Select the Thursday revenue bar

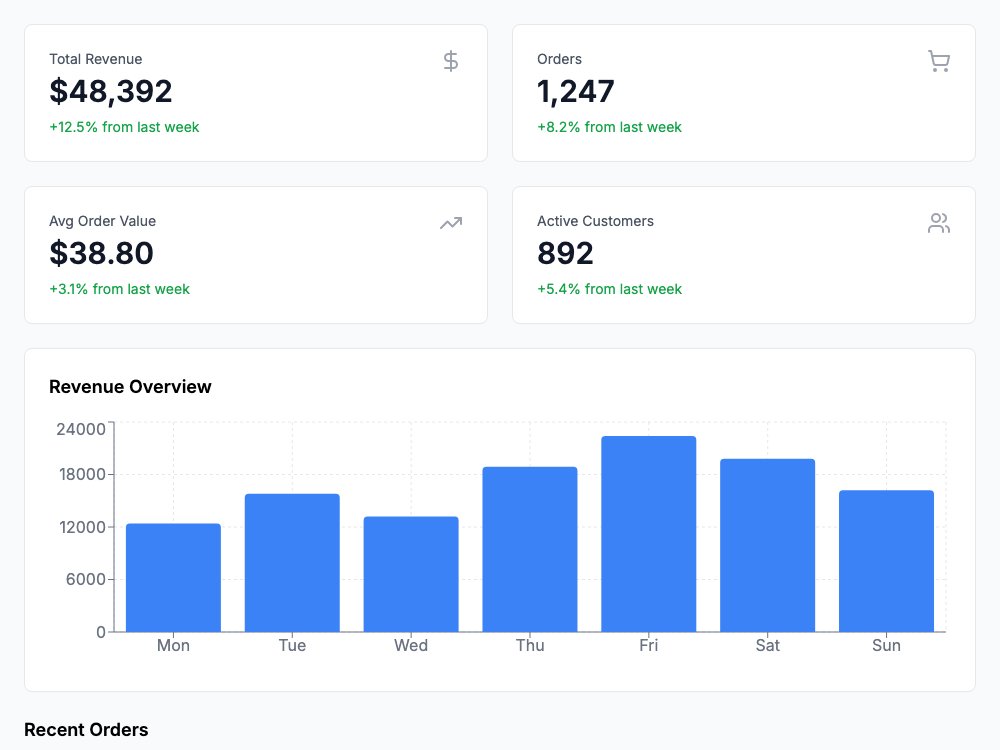pos(530,549)
